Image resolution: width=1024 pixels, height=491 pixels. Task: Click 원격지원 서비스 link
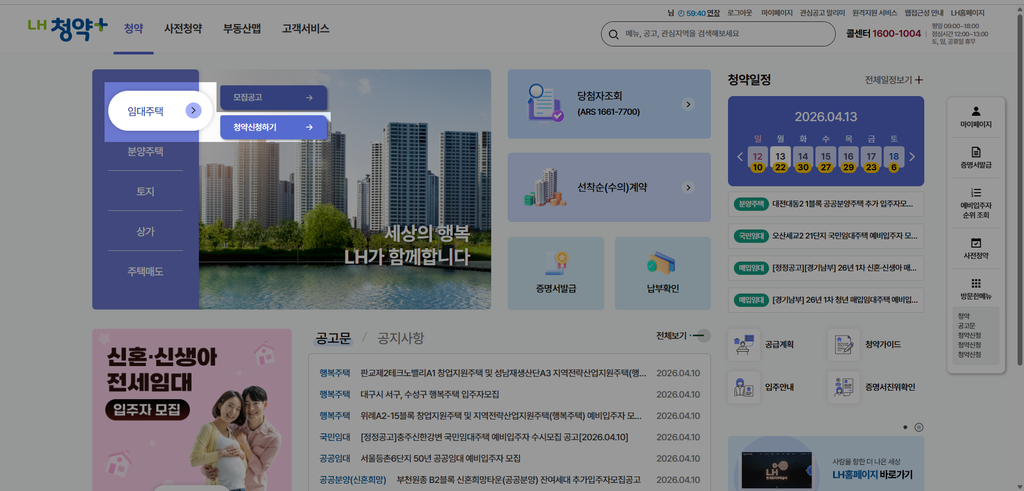click(875, 13)
